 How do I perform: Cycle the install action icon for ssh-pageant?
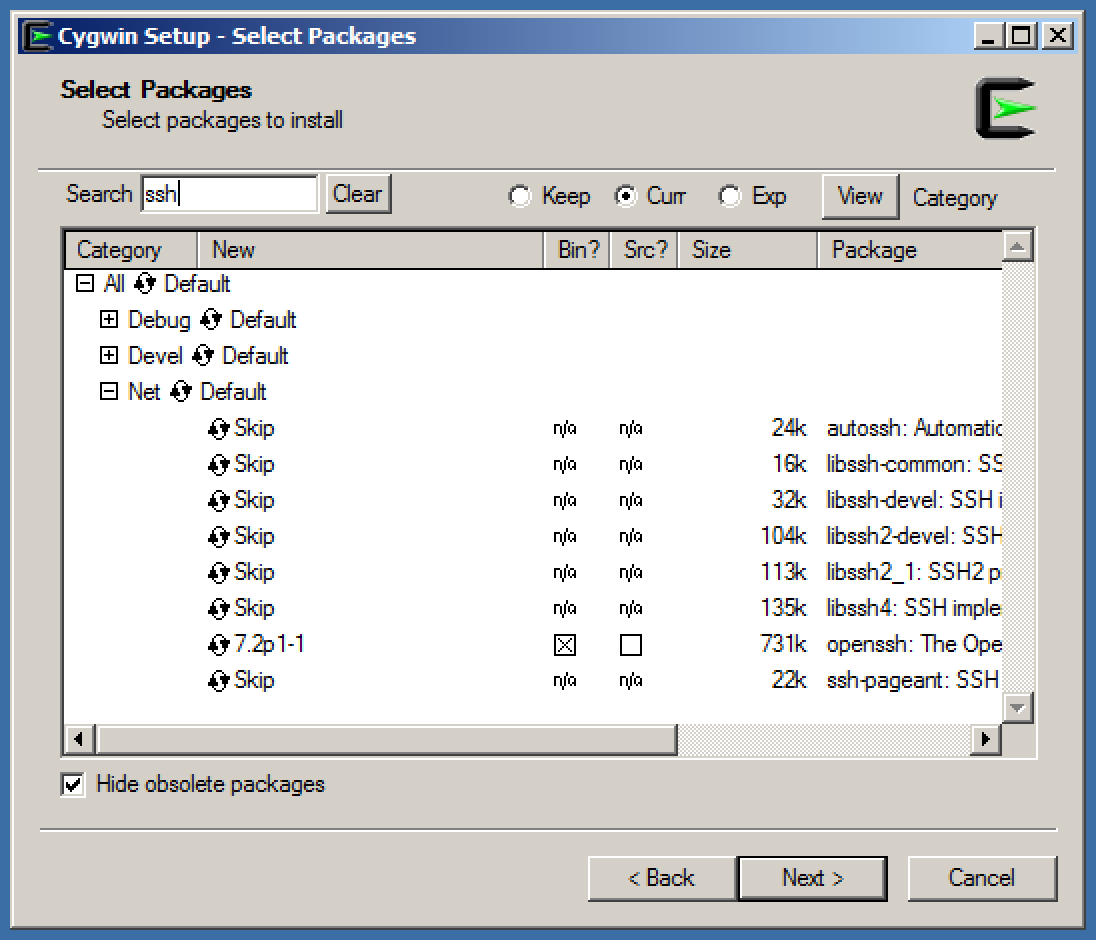[219, 681]
